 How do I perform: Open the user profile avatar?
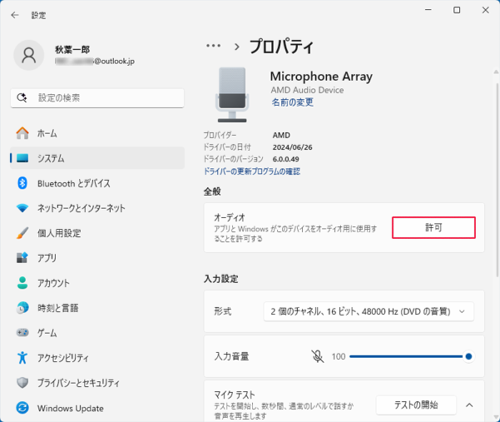click(x=29, y=55)
